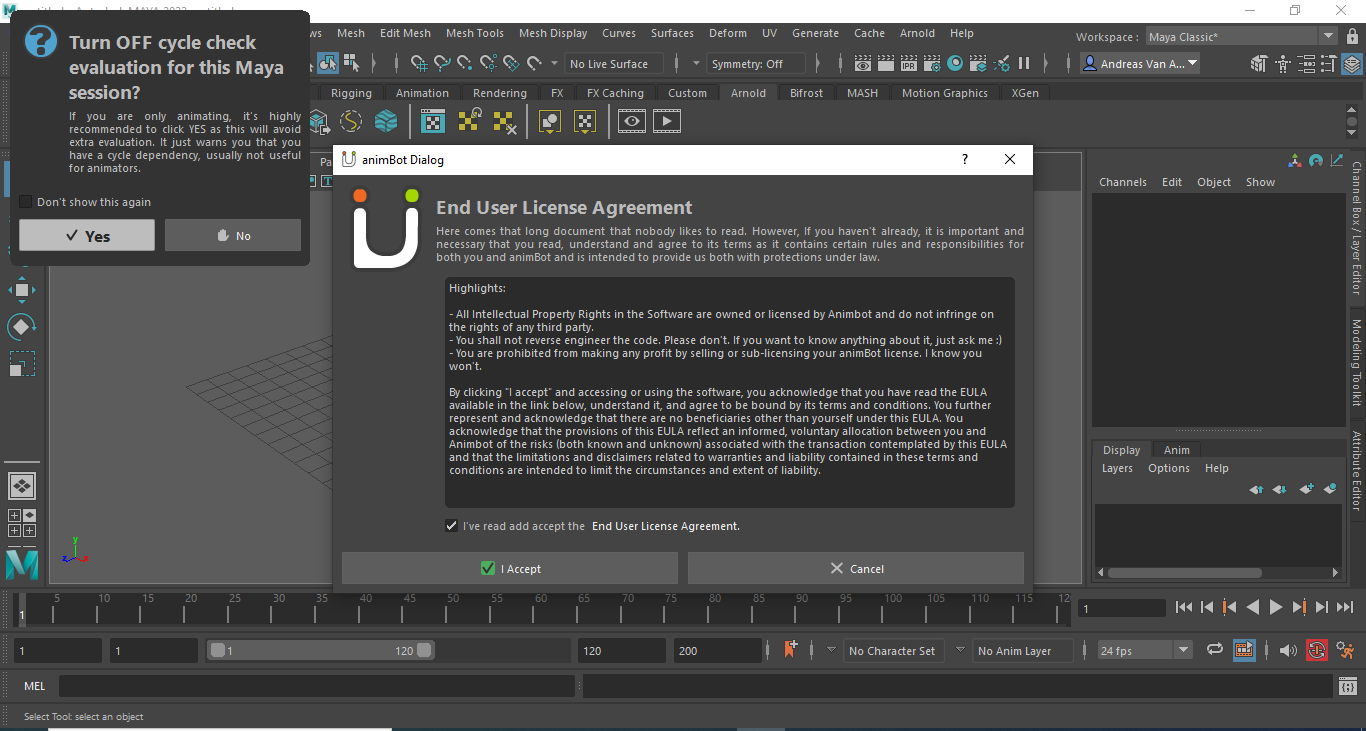Step to the next keyframe
Viewport: 1366px width, 731px height.
point(1299,607)
